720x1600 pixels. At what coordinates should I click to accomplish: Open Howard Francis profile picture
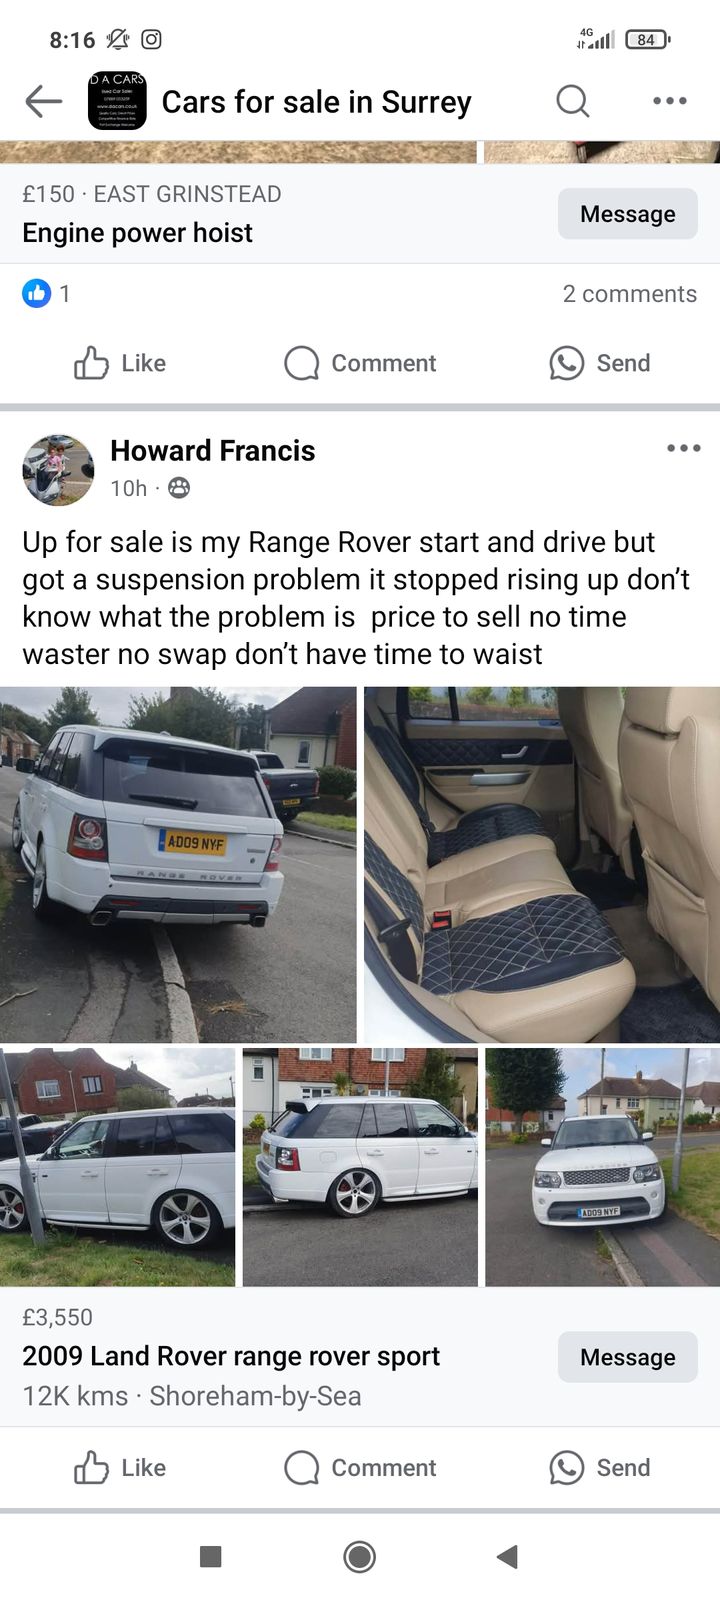58,470
